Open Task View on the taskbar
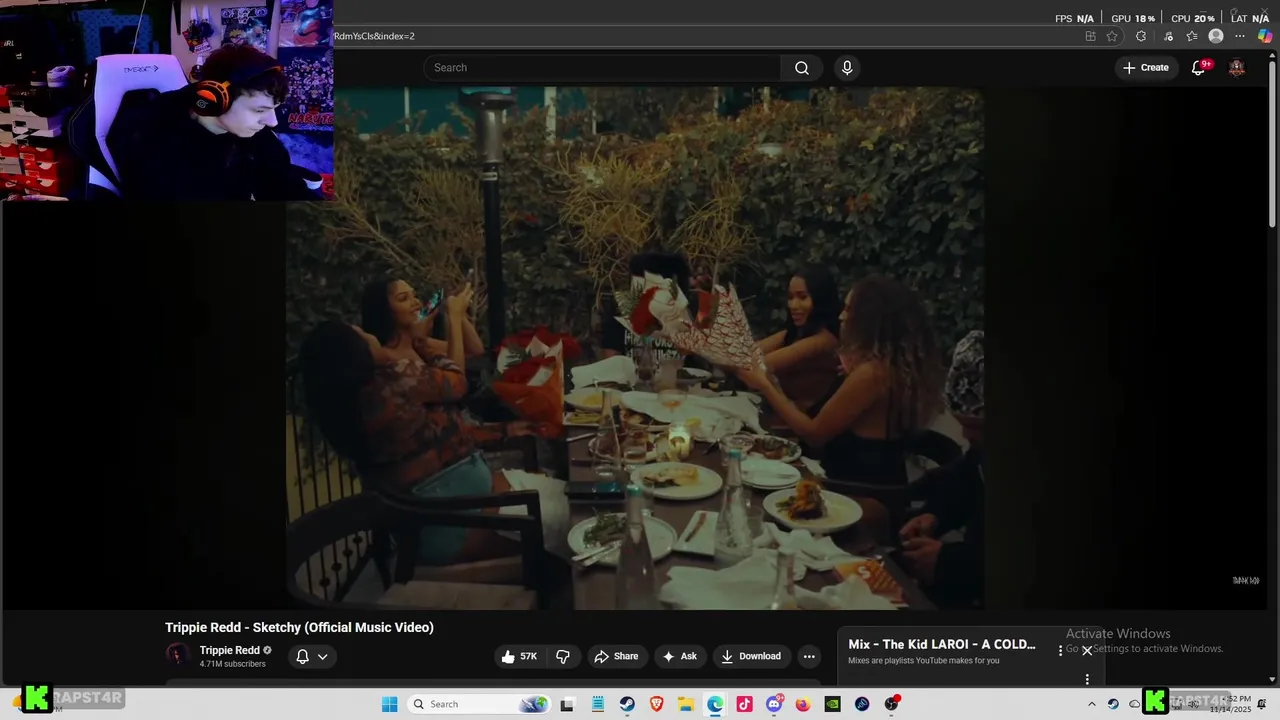The width and height of the screenshot is (1280, 720). coord(568,704)
